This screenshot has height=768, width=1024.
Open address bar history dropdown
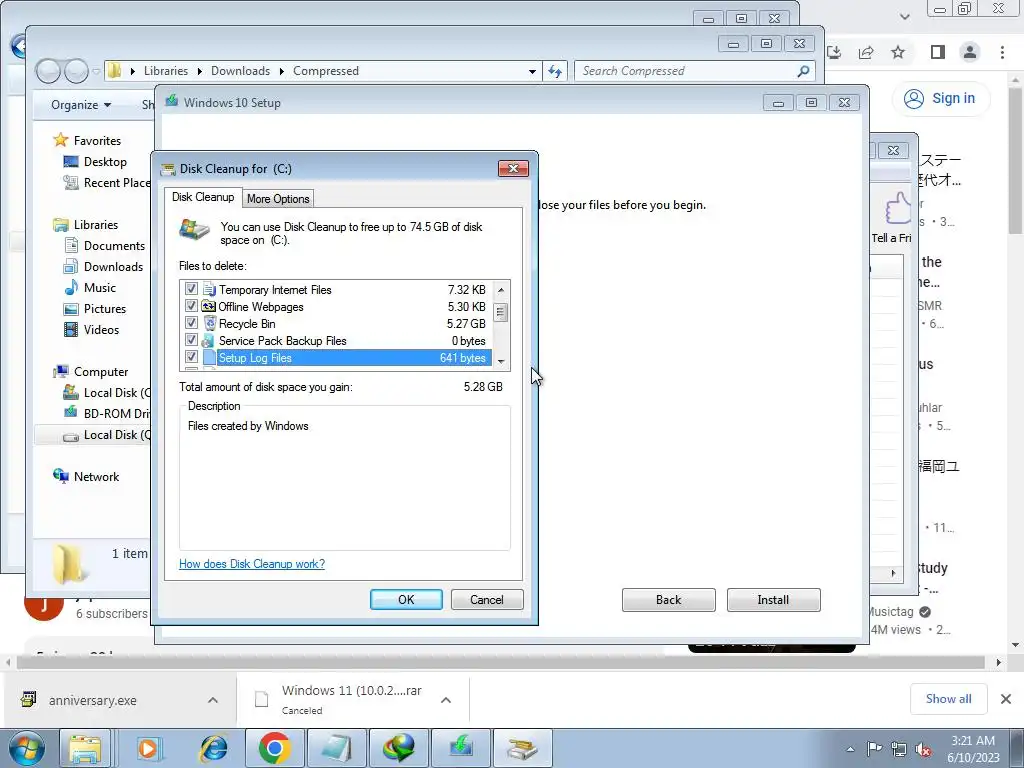(x=532, y=71)
